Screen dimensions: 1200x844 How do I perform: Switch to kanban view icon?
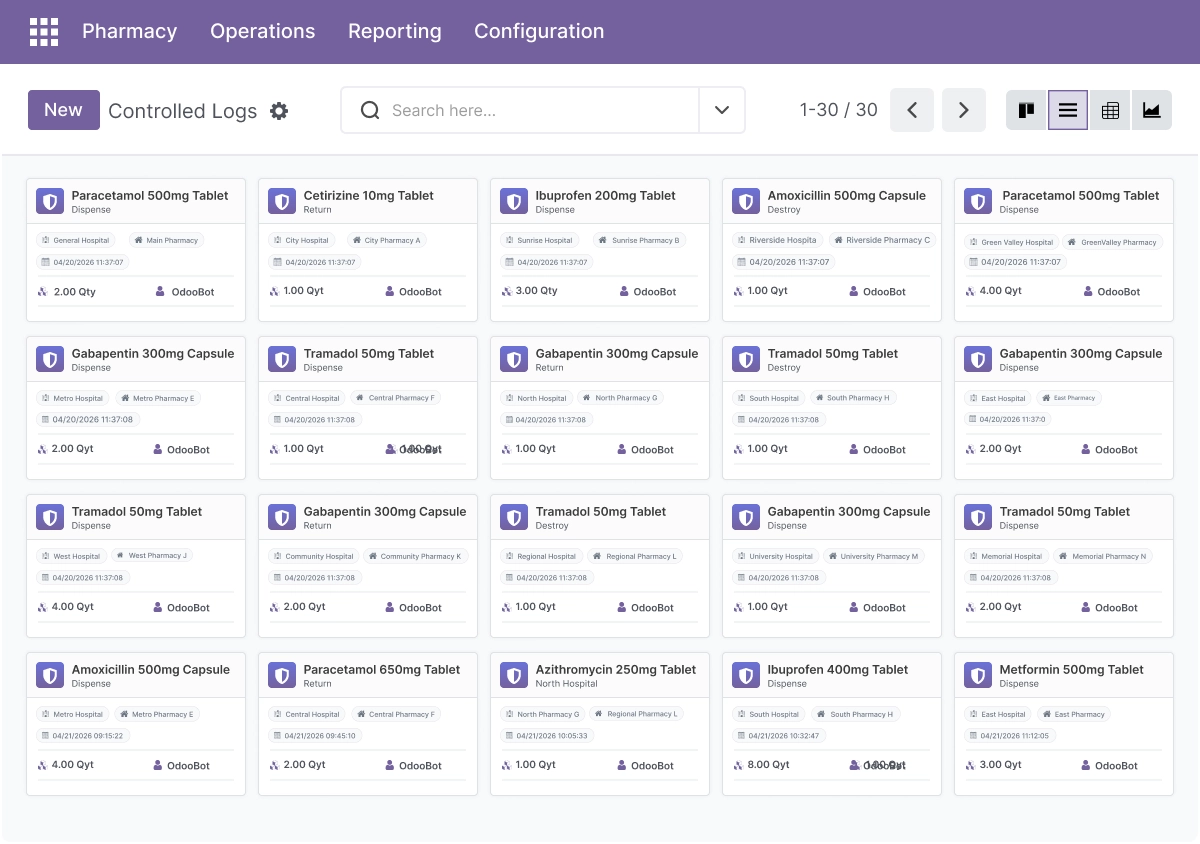coord(1026,110)
